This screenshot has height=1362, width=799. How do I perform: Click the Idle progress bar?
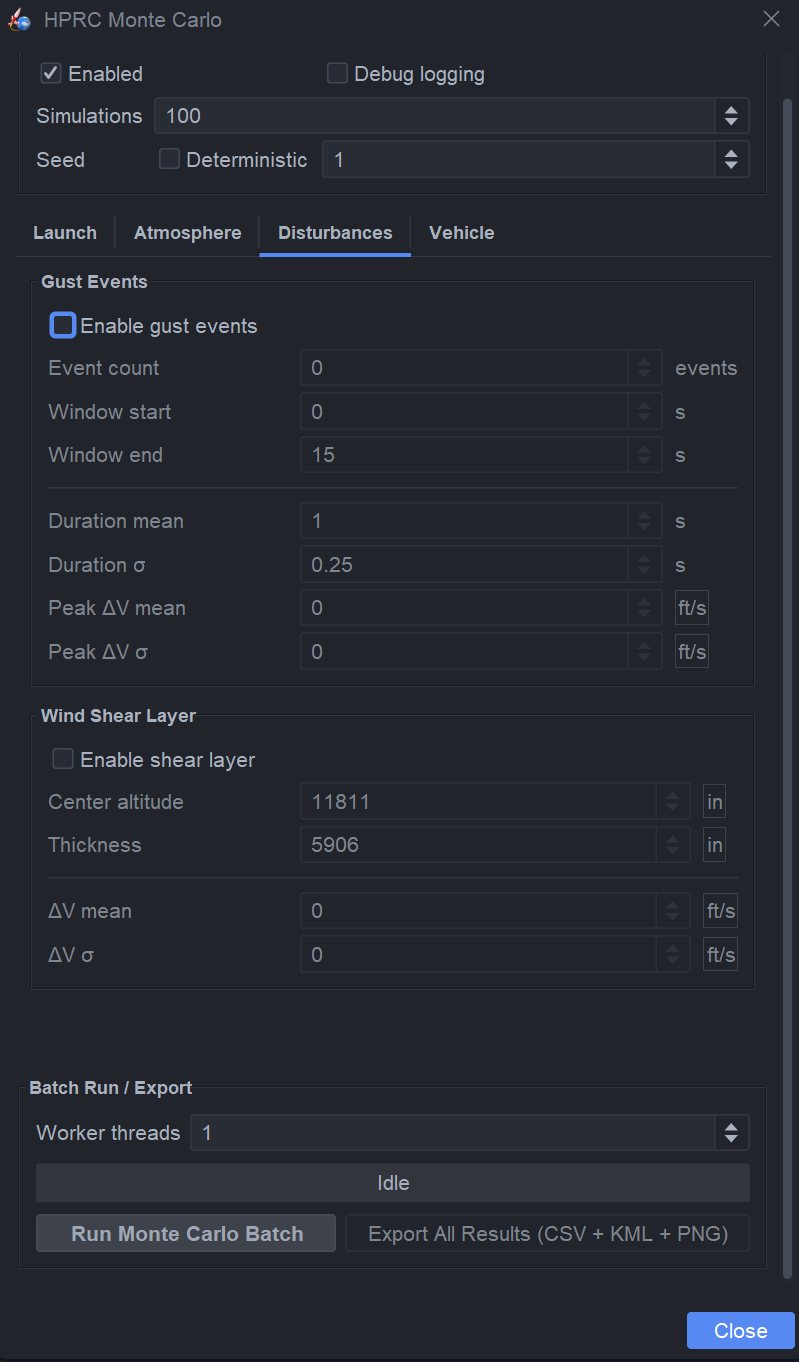pos(392,1183)
